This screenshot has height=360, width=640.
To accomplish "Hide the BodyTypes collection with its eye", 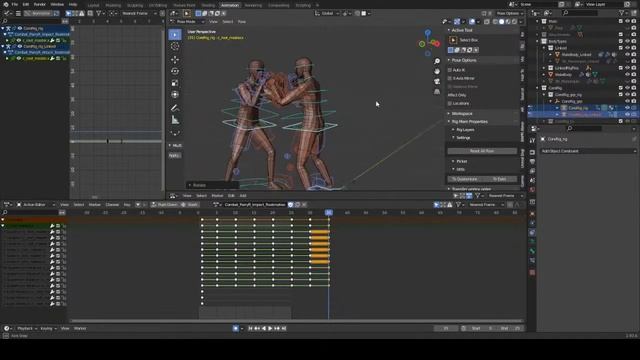I will (x=627, y=41).
